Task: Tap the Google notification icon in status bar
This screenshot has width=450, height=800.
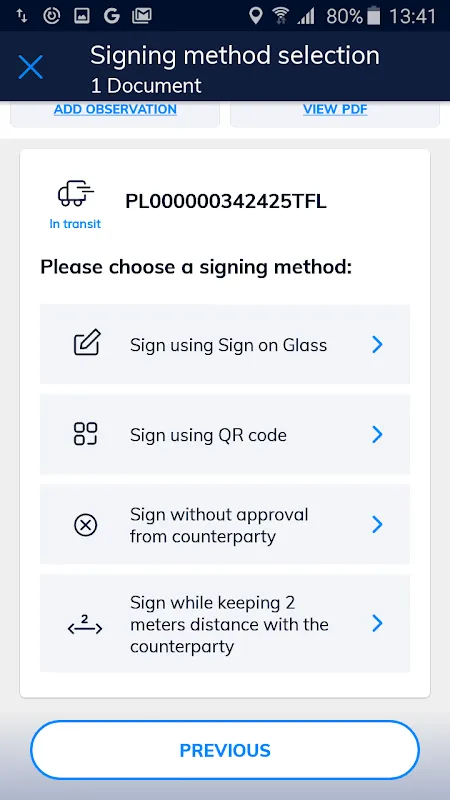Action: click(112, 16)
